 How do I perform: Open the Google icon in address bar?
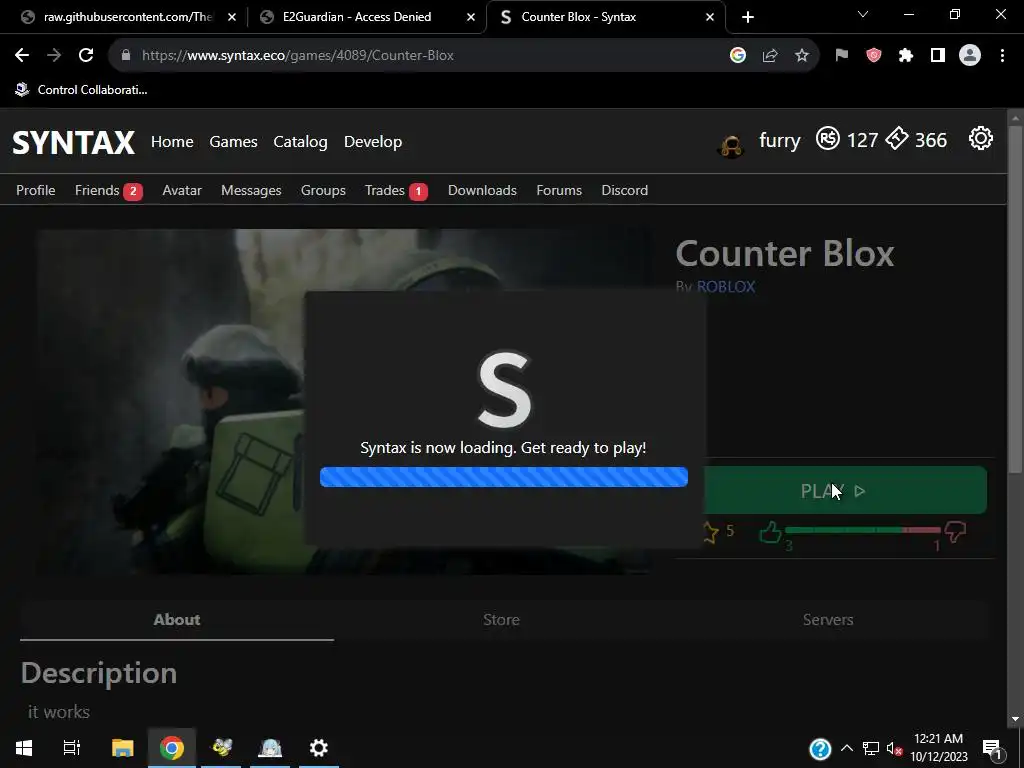click(738, 56)
